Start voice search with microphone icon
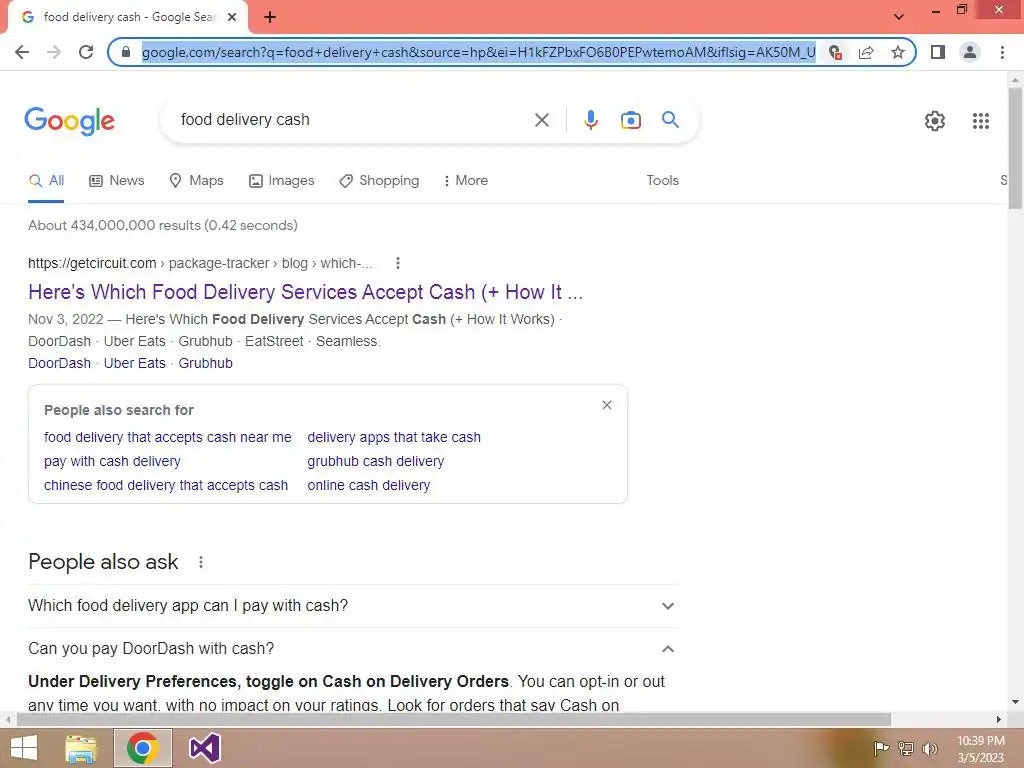This screenshot has width=1024, height=768. [591, 120]
